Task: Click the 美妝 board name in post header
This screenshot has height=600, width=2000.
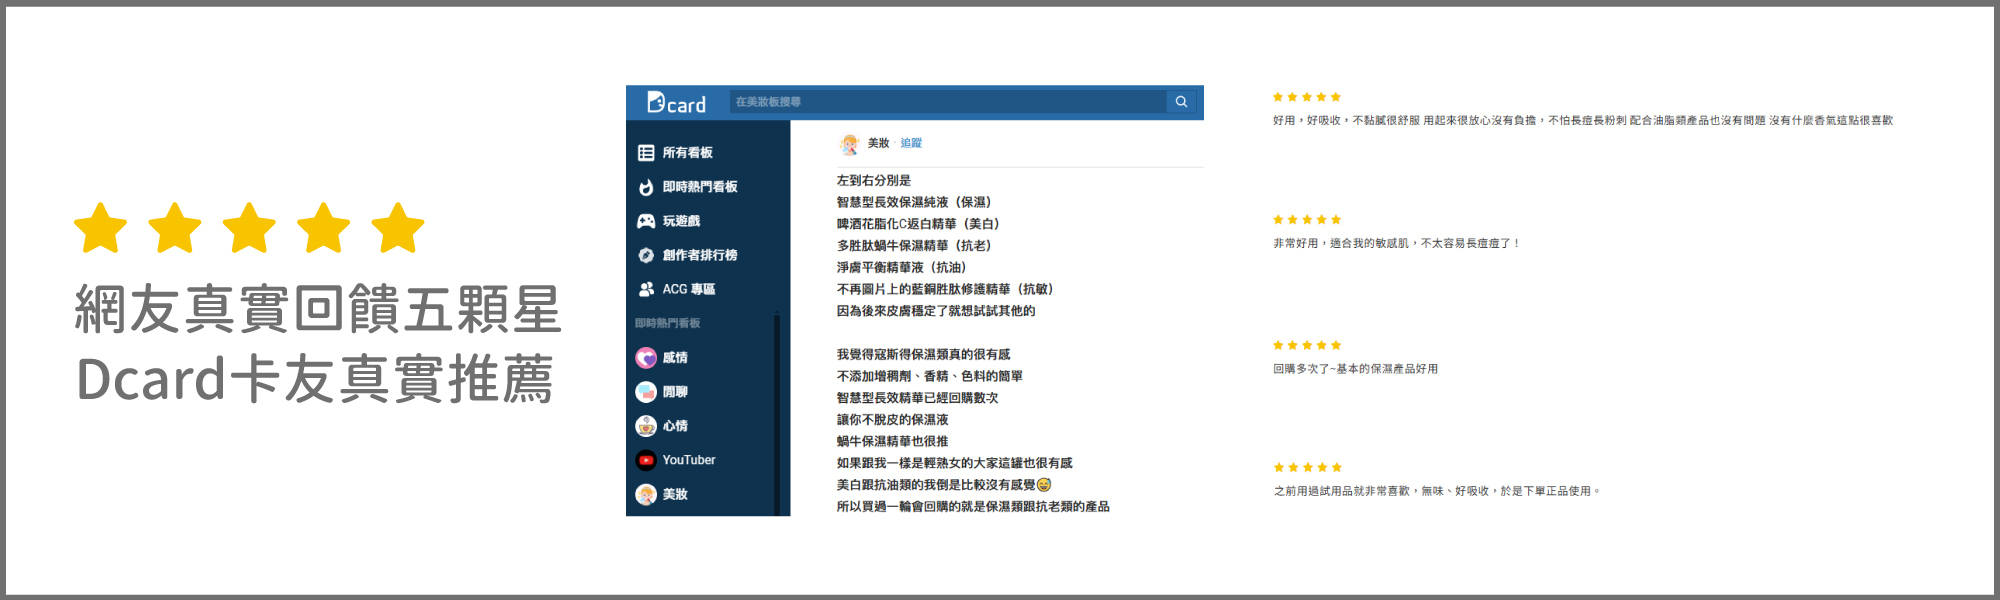Action: pos(878,143)
